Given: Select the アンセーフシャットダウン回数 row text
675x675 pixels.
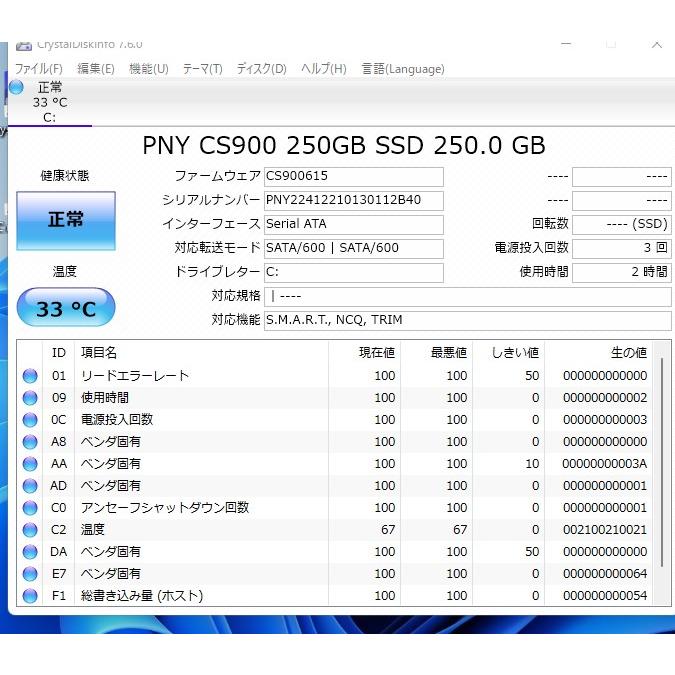Looking at the screenshot, I should tap(165, 508).
